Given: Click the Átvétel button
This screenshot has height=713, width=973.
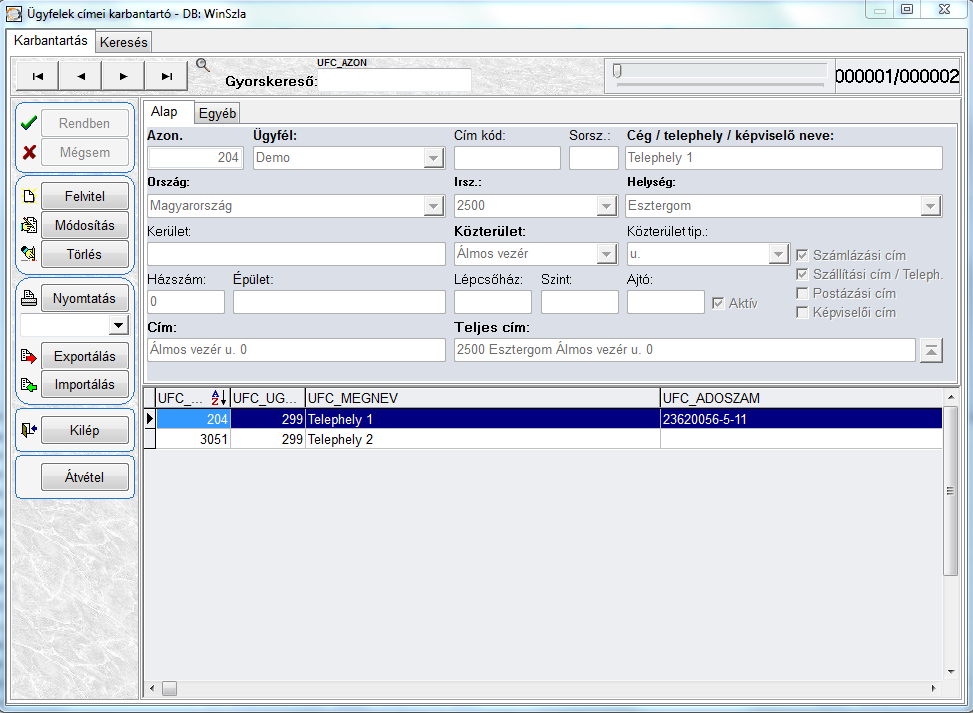Looking at the screenshot, I should (85, 477).
